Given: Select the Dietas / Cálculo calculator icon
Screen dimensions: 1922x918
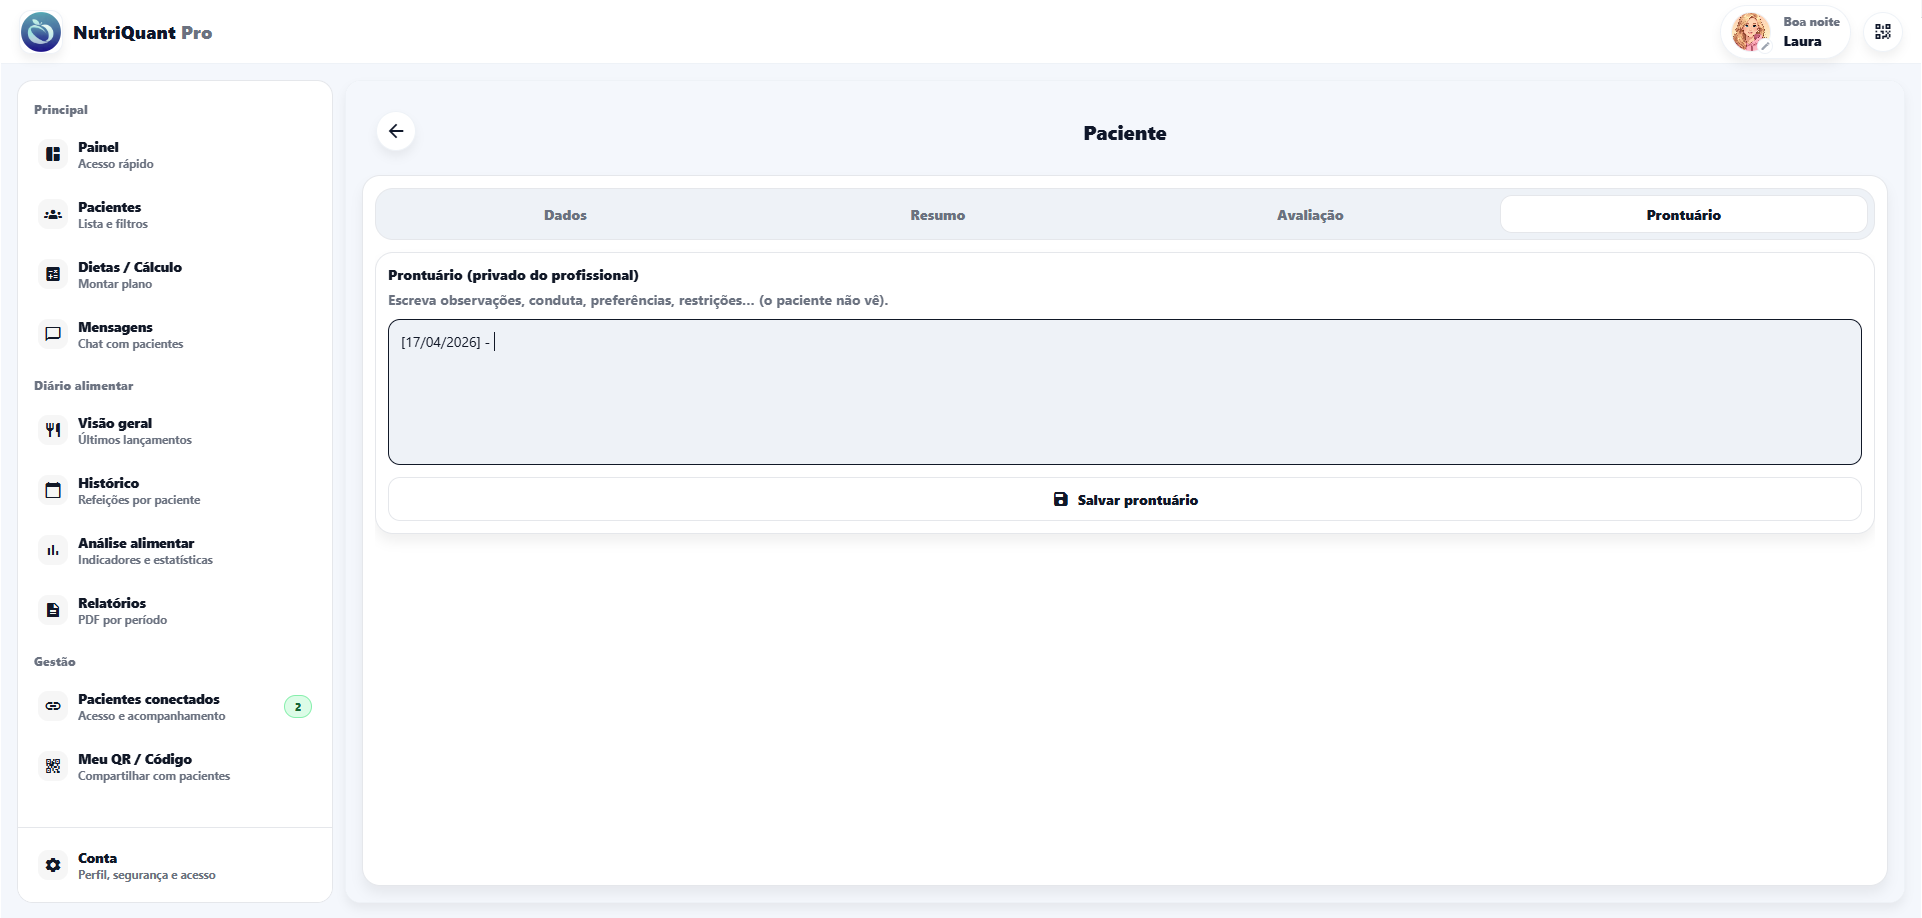Looking at the screenshot, I should click(x=53, y=274).
